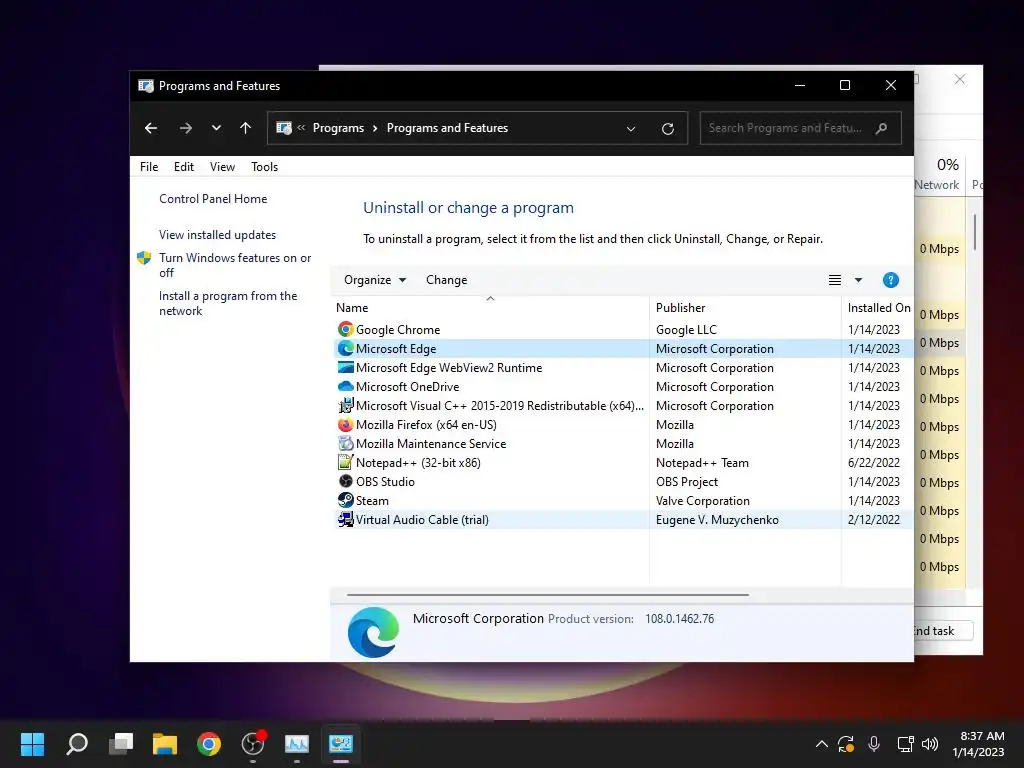1024x768 pixels.
Task: Open Google Chrome from taskbar
Action: (x=209, y=743)
